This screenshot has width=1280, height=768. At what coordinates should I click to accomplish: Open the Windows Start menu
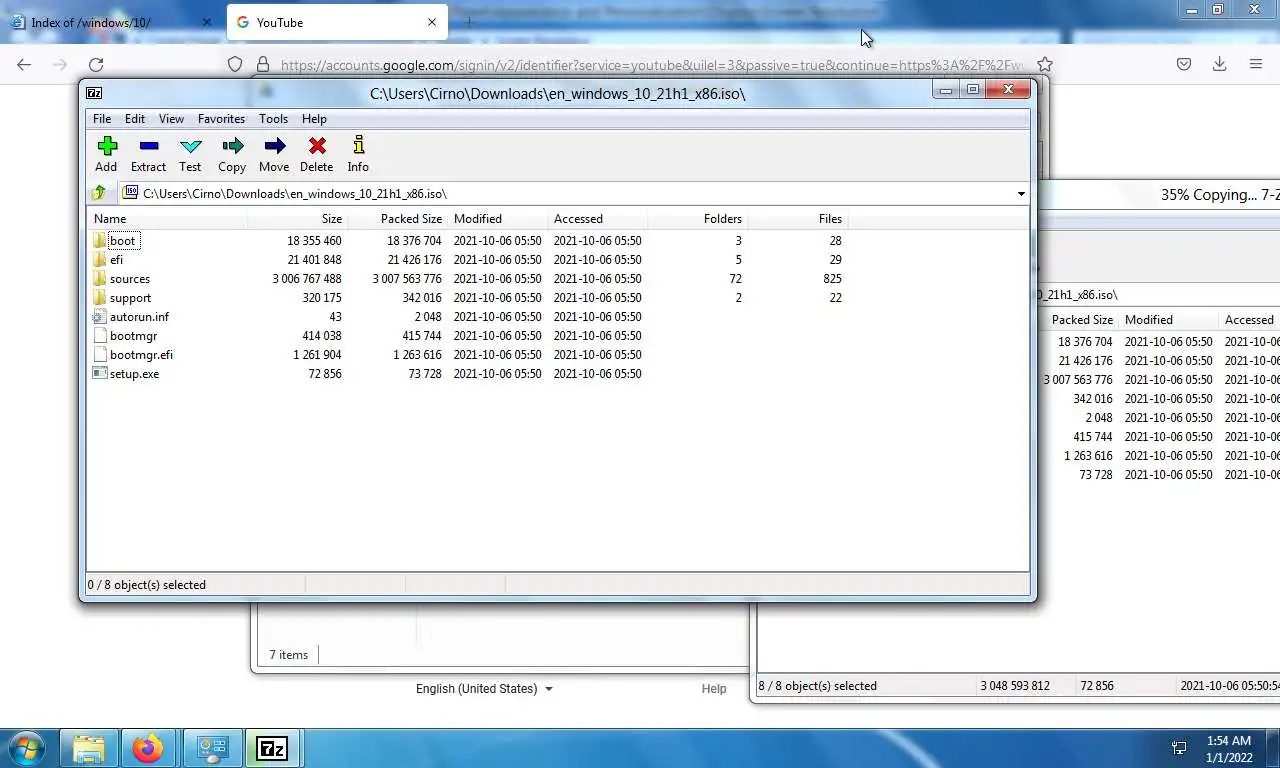click(27, 748)
